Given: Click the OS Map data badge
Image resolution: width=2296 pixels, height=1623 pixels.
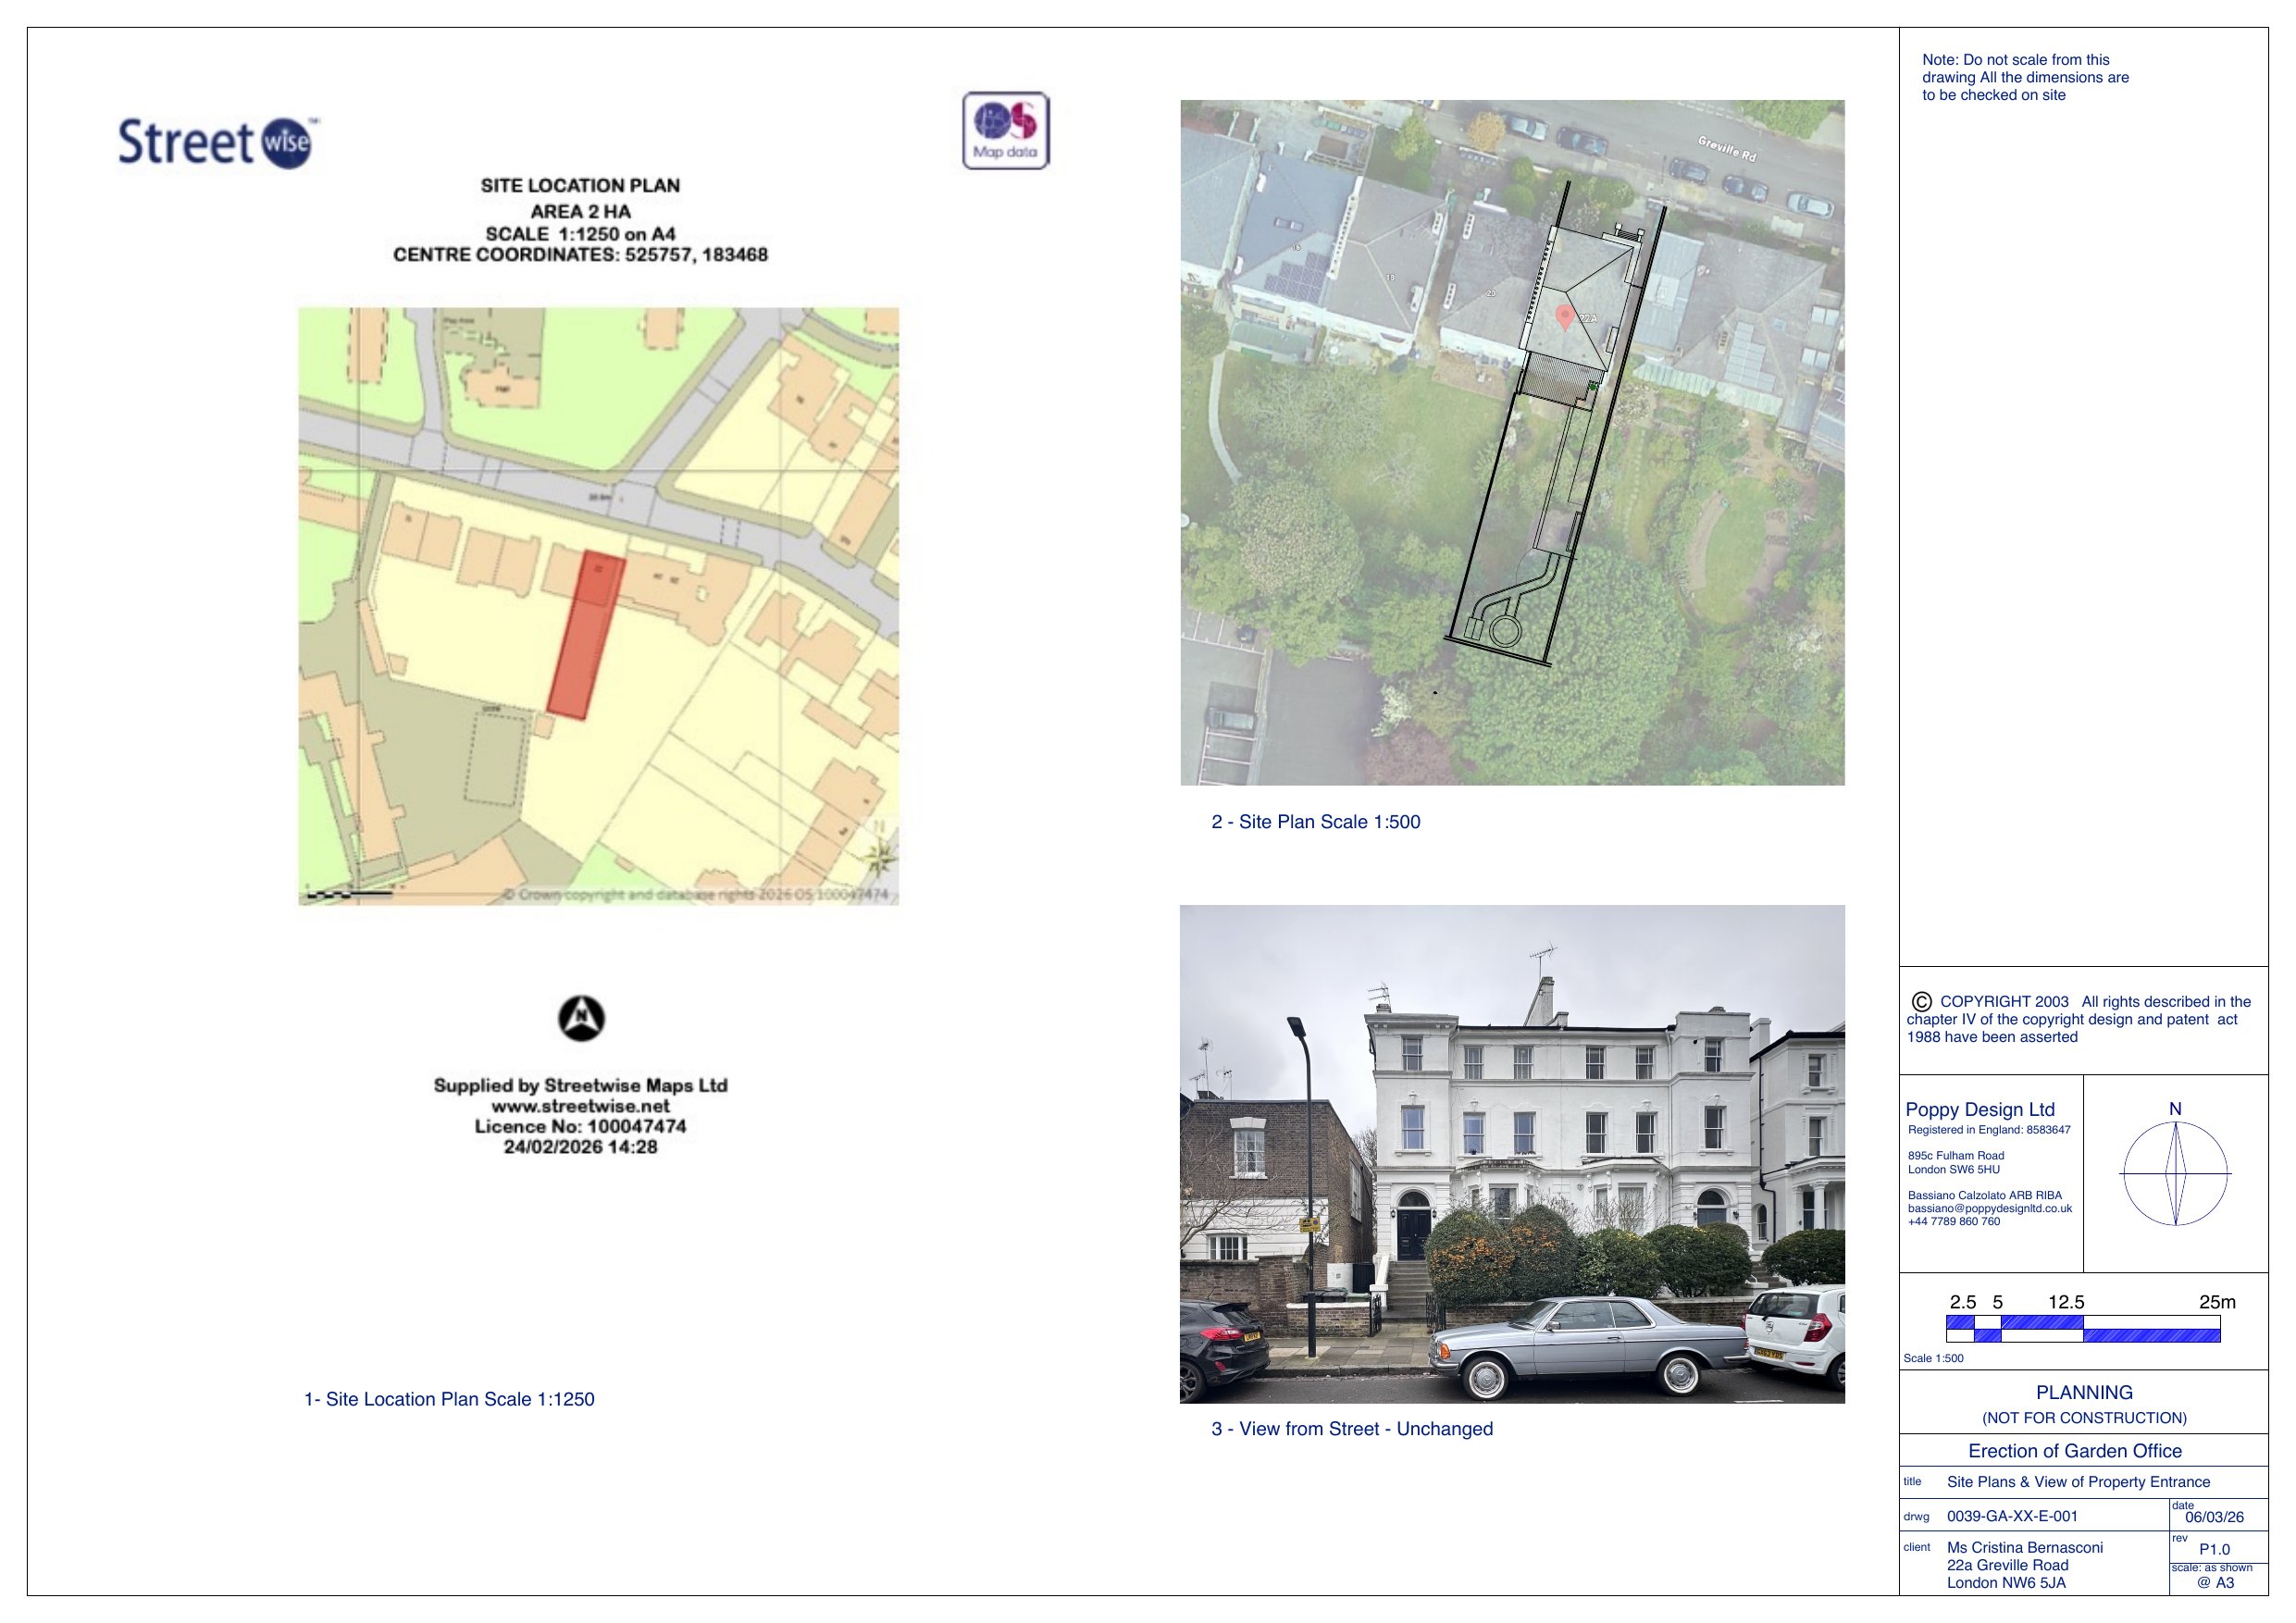Looking at the screenshot, I should pyautogui.click(x=1005, y=131).
